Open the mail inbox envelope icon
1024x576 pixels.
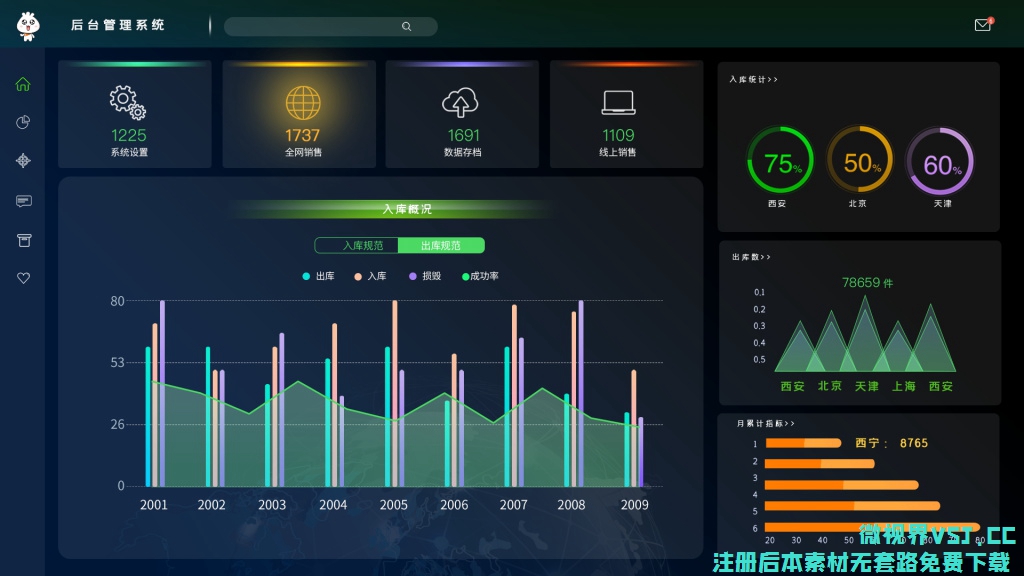[982, 25]
